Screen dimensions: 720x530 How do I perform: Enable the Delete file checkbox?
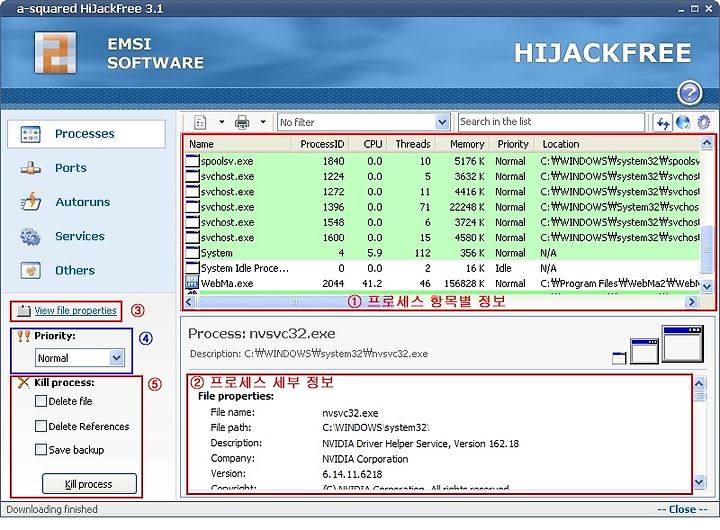(x=41, y=401)
